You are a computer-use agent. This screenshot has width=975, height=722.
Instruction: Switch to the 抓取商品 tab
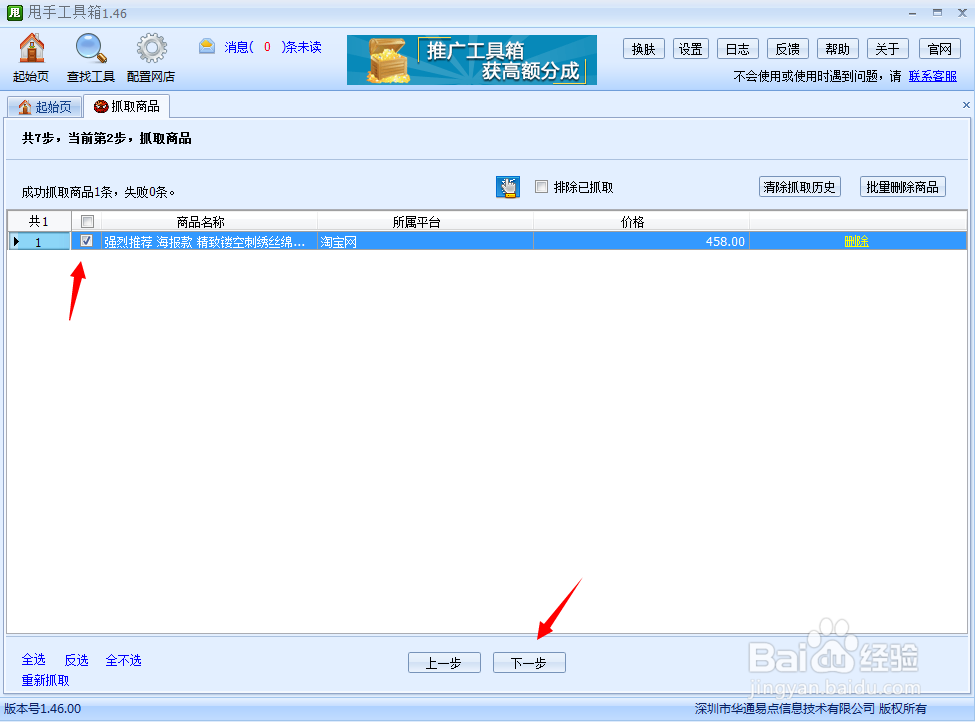[x=135, y=106]
